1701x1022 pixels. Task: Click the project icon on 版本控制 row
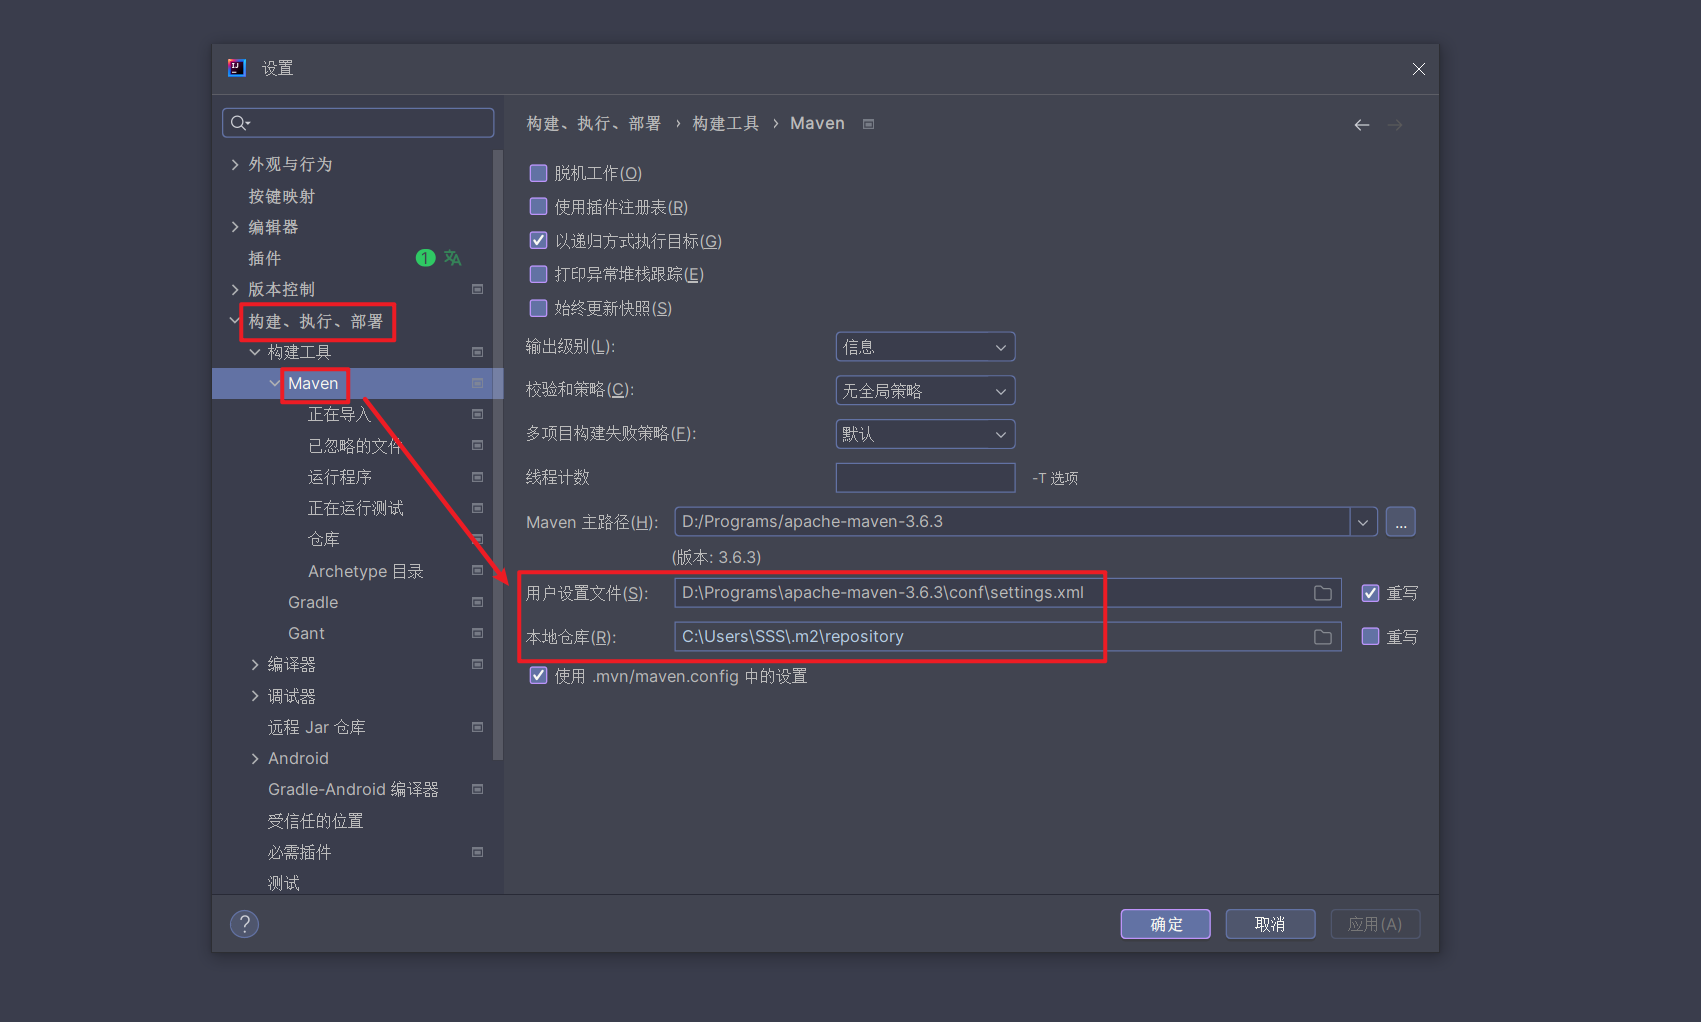pos(477,289)
